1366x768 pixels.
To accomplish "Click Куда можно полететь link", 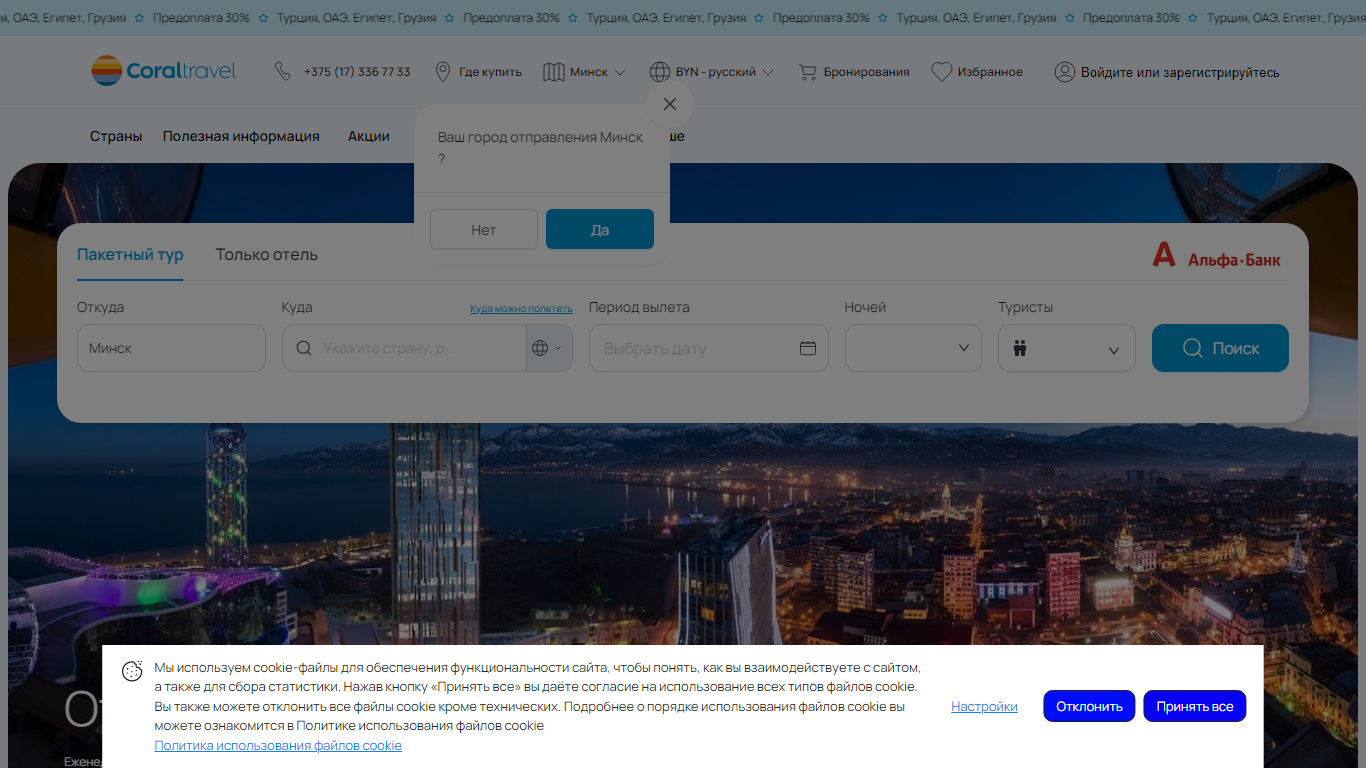I will click(521, 308).
